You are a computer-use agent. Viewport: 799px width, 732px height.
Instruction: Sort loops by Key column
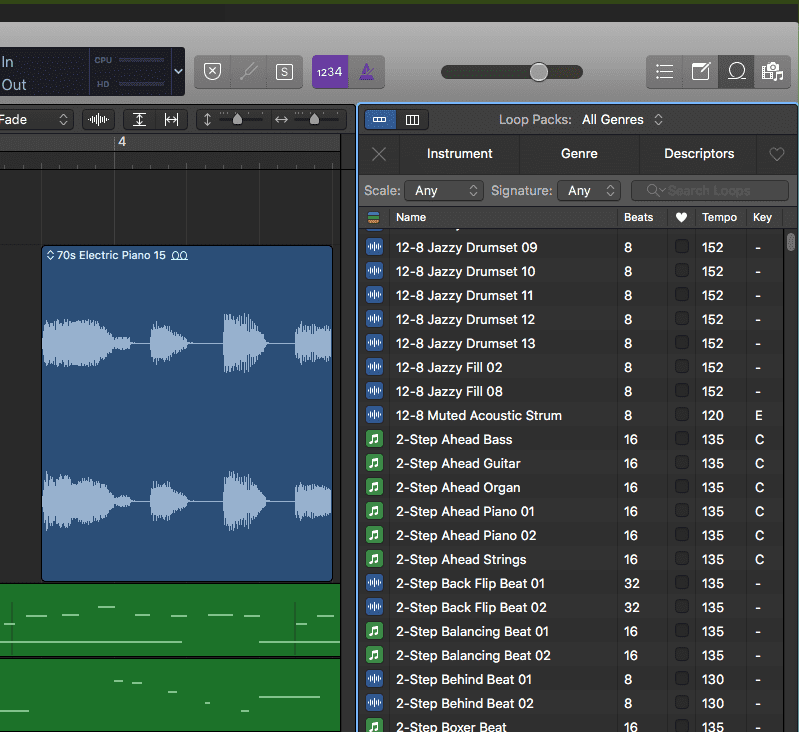click(763, 218)
